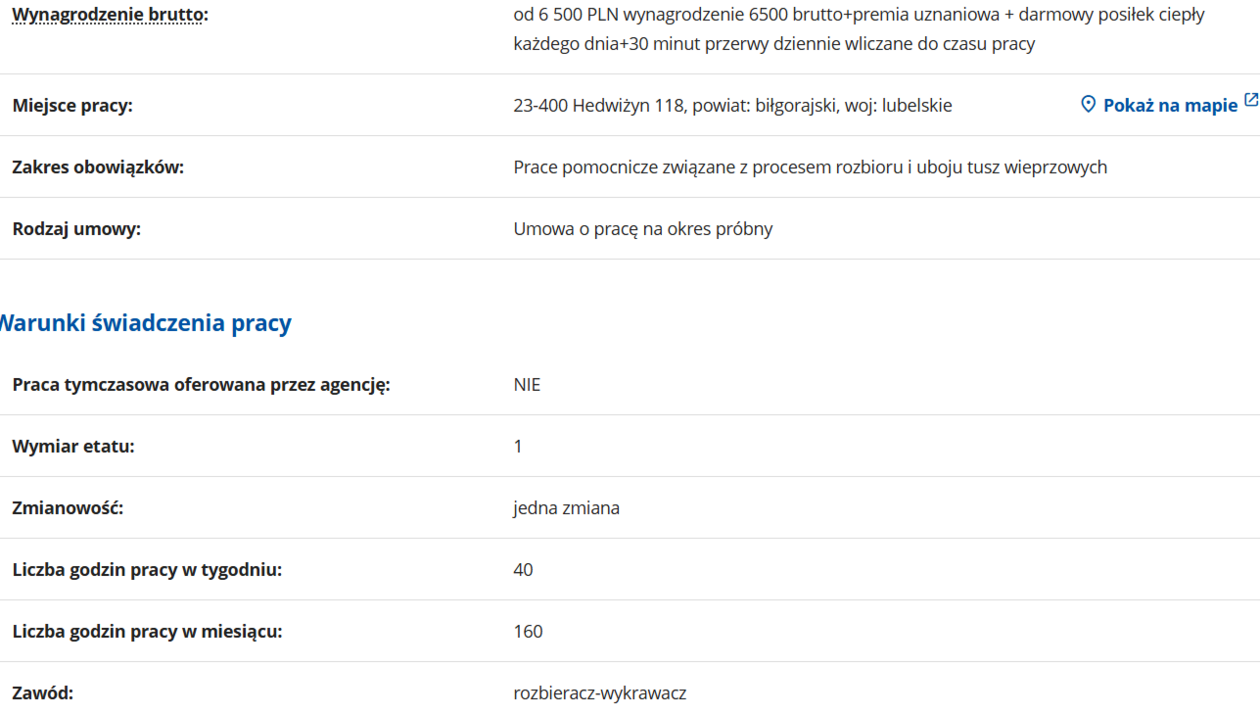Click 'Praca tymczasowa oferowana przez agencję' label

point(200,385)
